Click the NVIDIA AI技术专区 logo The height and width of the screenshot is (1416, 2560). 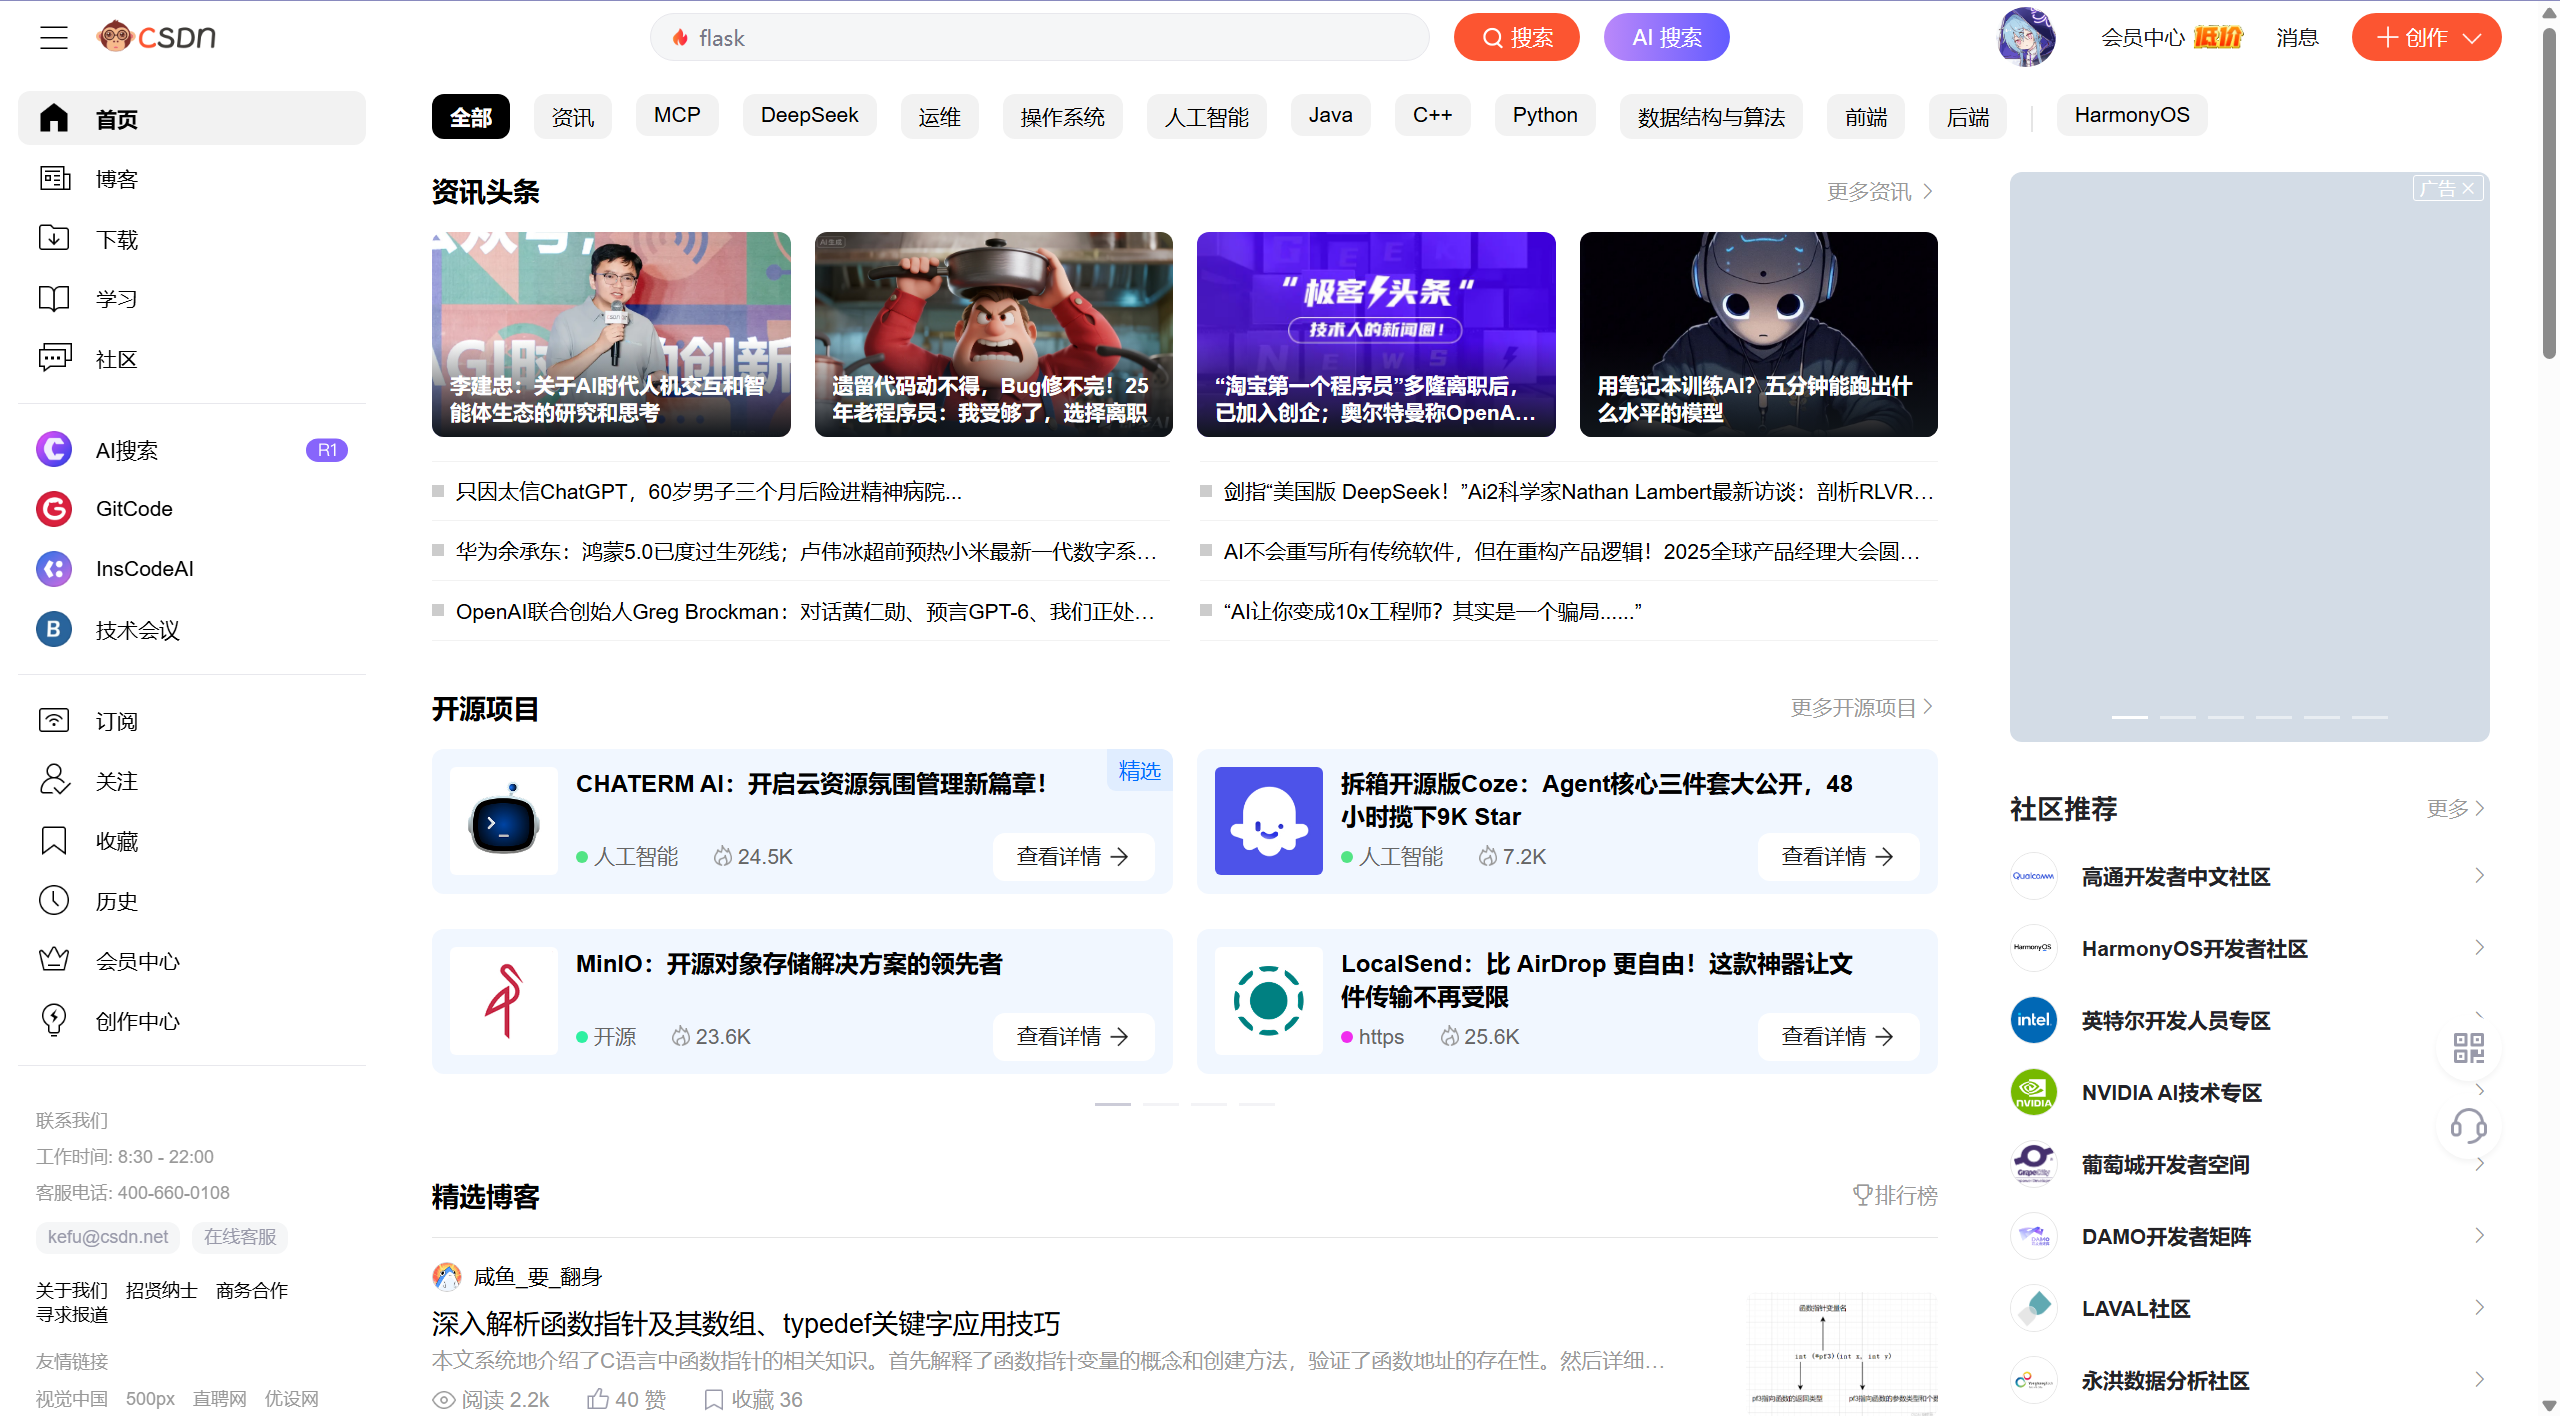pyautogui.click(x=2034, y=1092)
